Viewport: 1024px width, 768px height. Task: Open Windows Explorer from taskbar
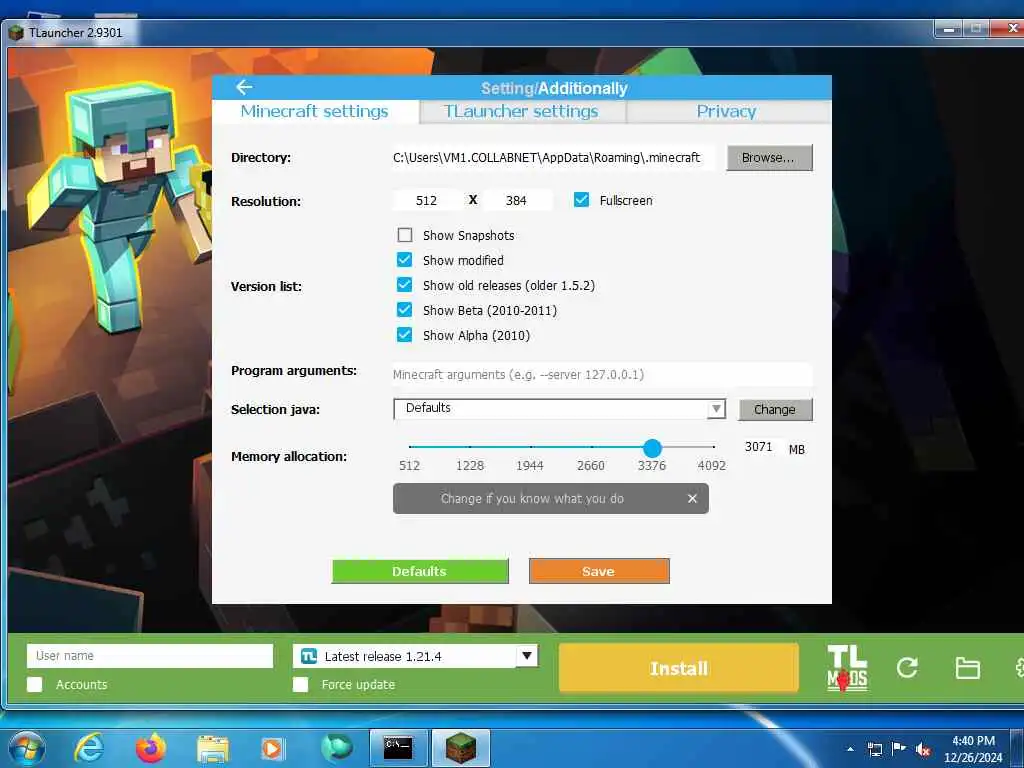tap(213, 749)
